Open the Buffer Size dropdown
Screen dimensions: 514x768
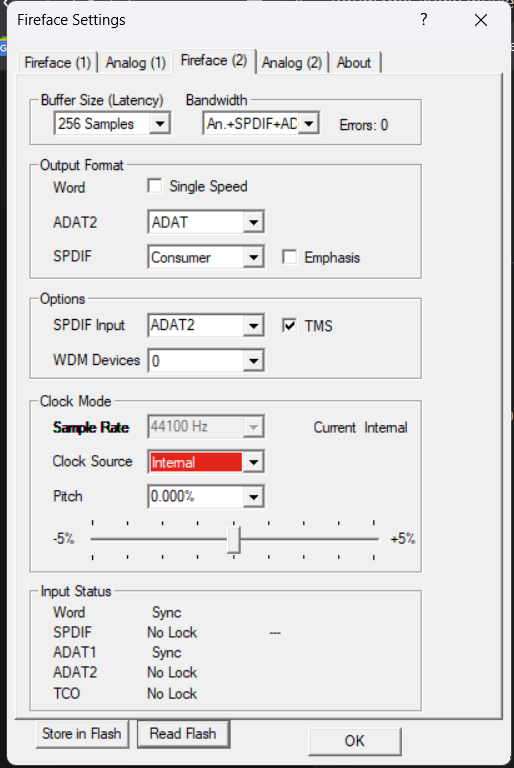pyautogui.click(x=112, y=123)
